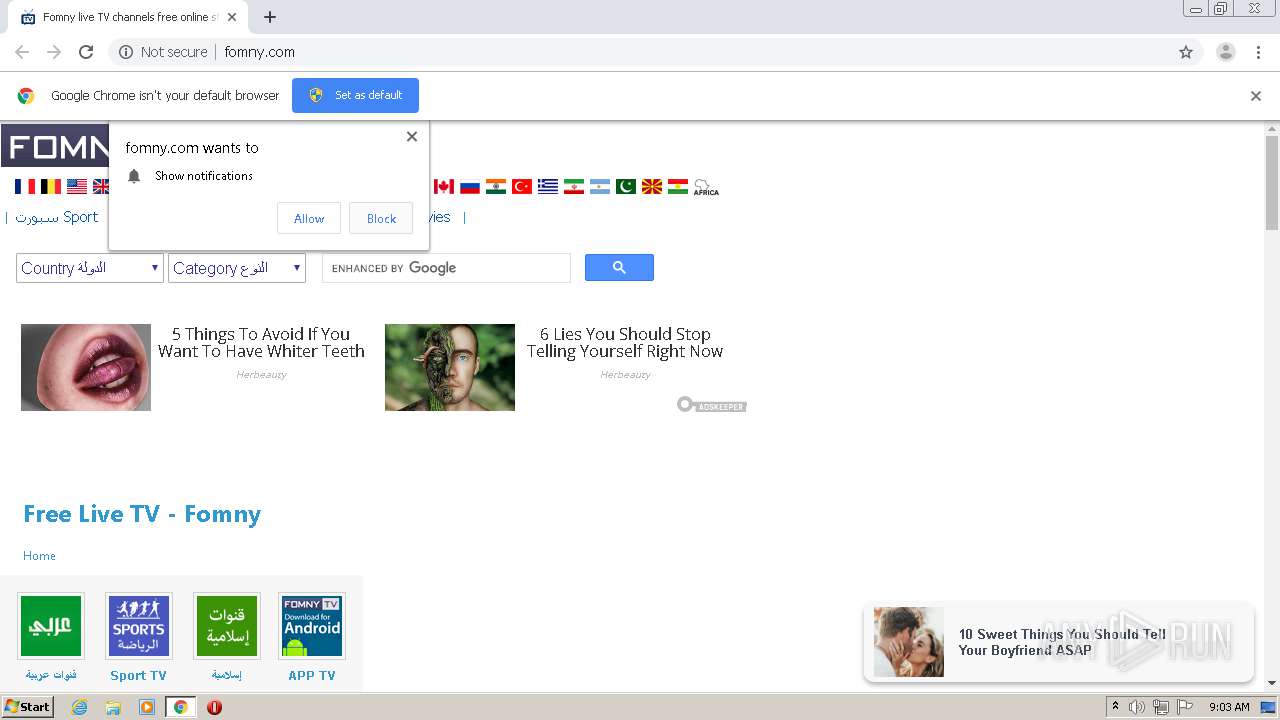Open Windows Explorer folder in taskbar

113,707
